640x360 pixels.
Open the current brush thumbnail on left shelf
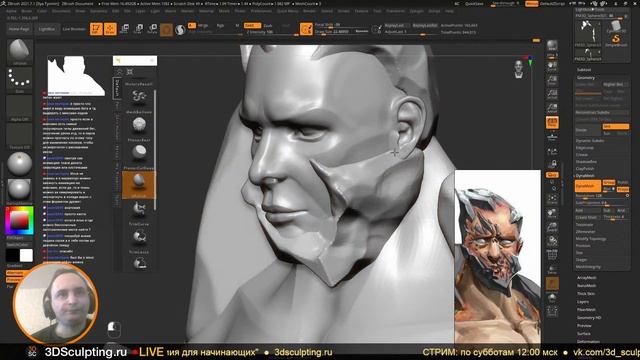pos(19,51)
